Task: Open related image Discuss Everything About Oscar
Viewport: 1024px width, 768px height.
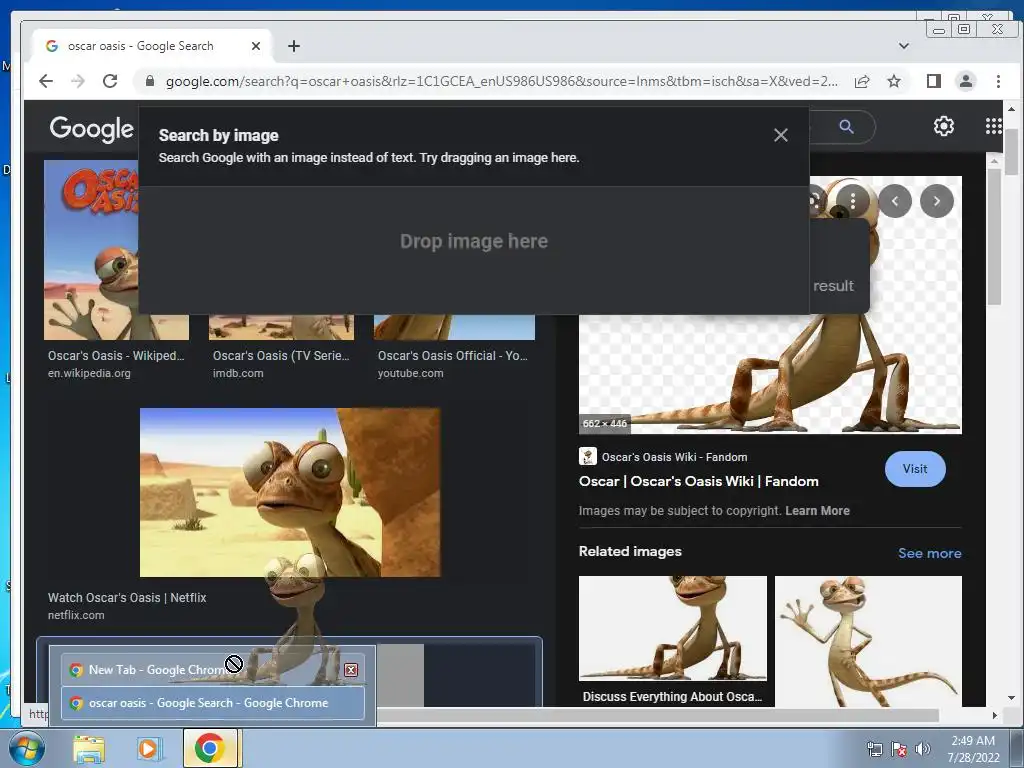Action: click(673, 628)
